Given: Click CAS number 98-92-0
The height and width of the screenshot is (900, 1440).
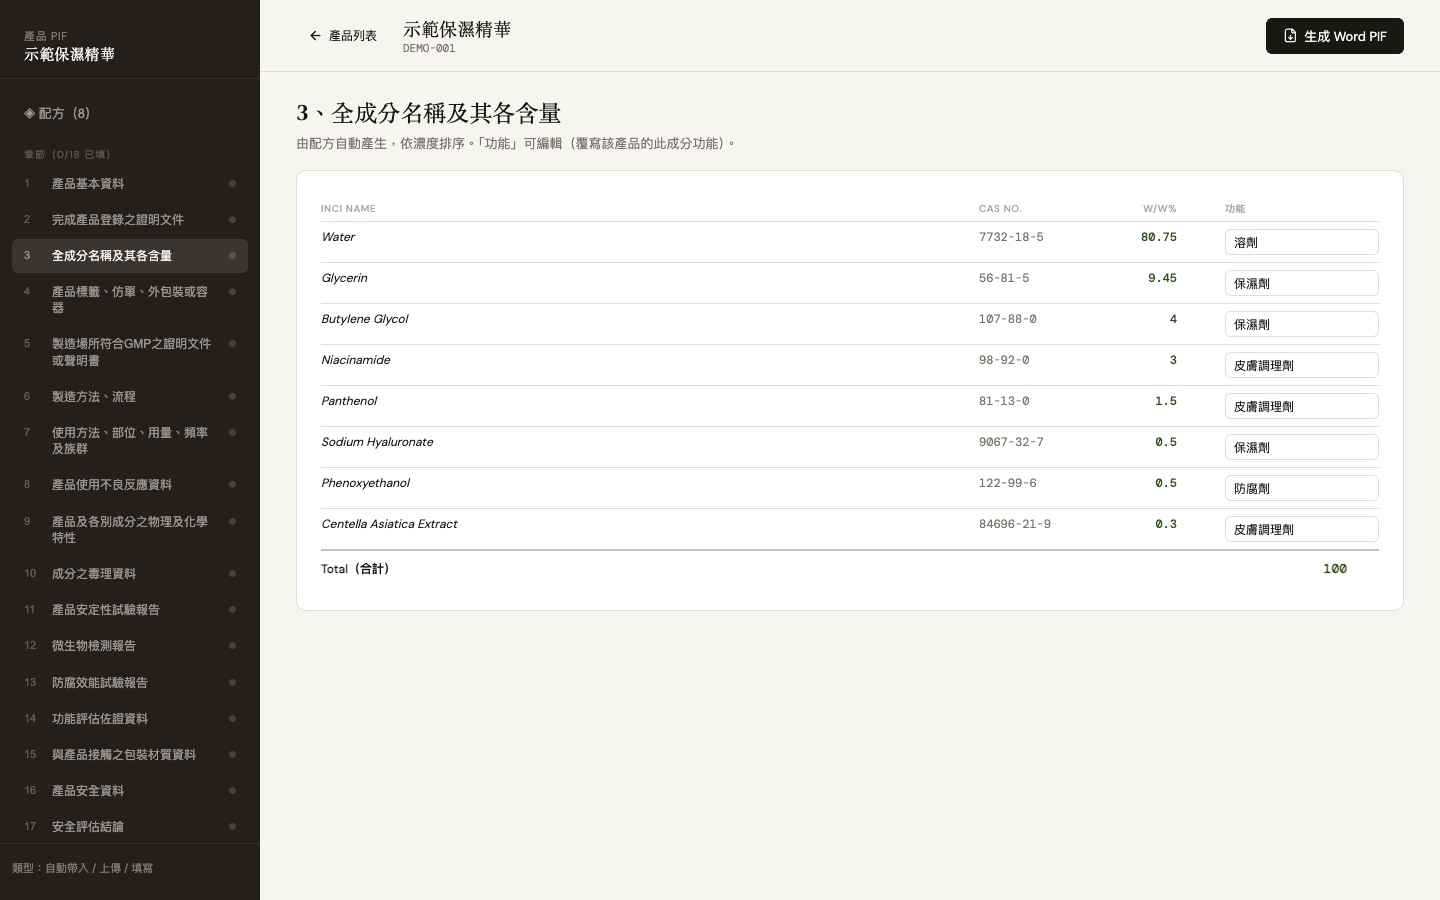Looking at the screenshot, I should pyautogui.click(x=1004, y=360).
